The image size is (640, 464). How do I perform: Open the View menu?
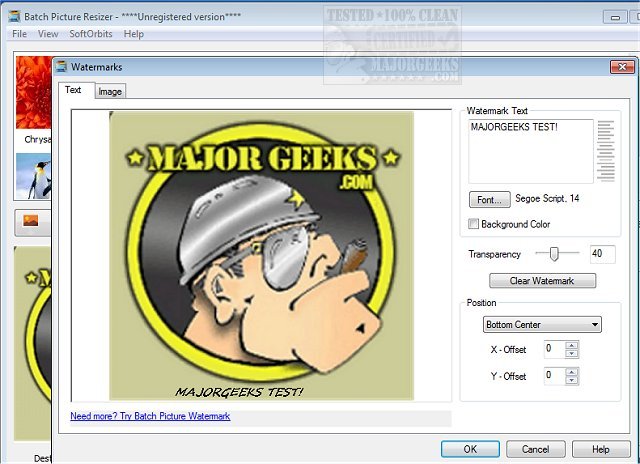[48, 34]
